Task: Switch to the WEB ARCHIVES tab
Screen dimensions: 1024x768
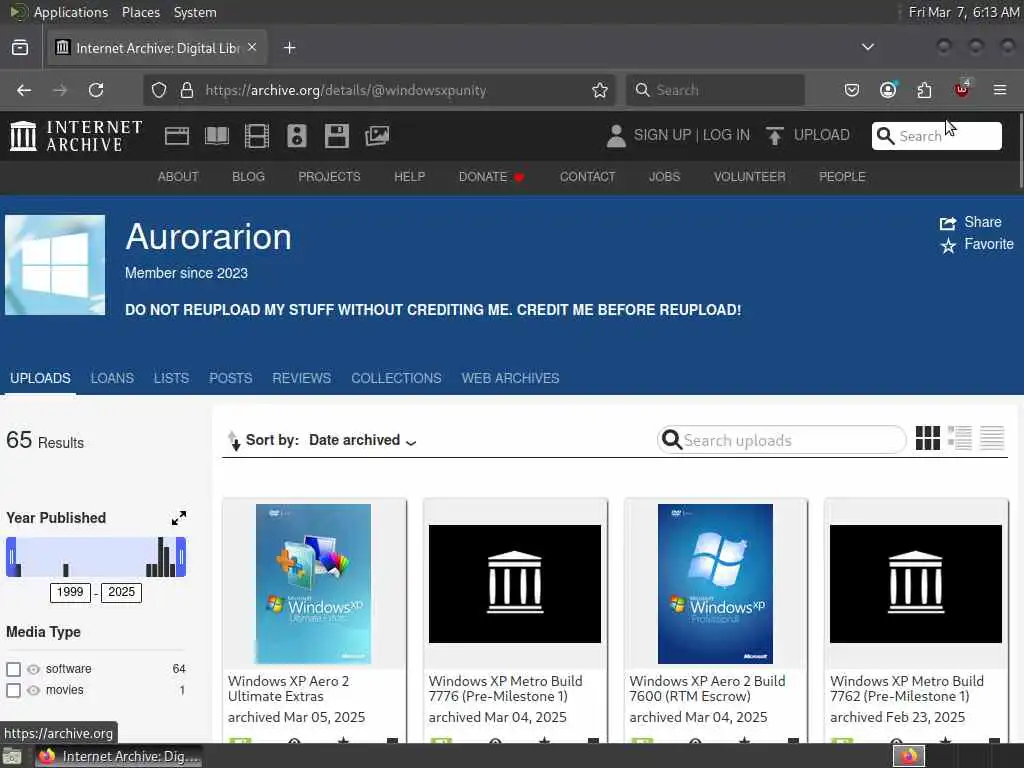Action: 511,379
